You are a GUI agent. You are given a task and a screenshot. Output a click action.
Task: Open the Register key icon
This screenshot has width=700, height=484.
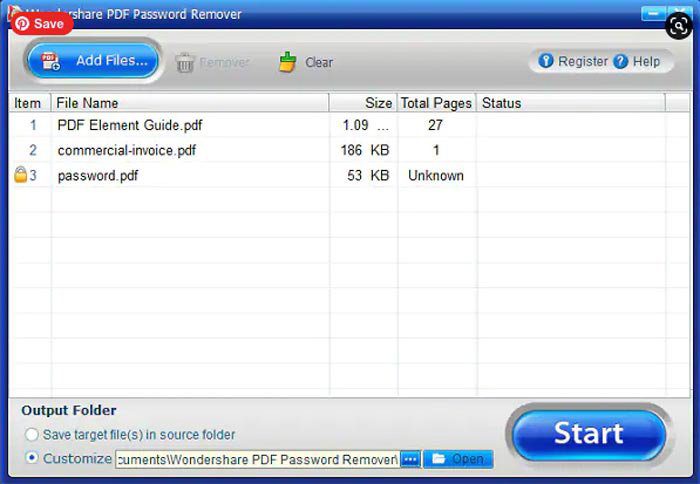click(546, 61)
